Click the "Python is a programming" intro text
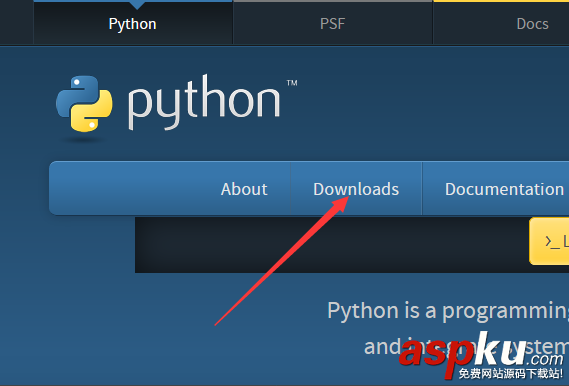The height and width of the screenshot is (386, 569). (448, 311)
